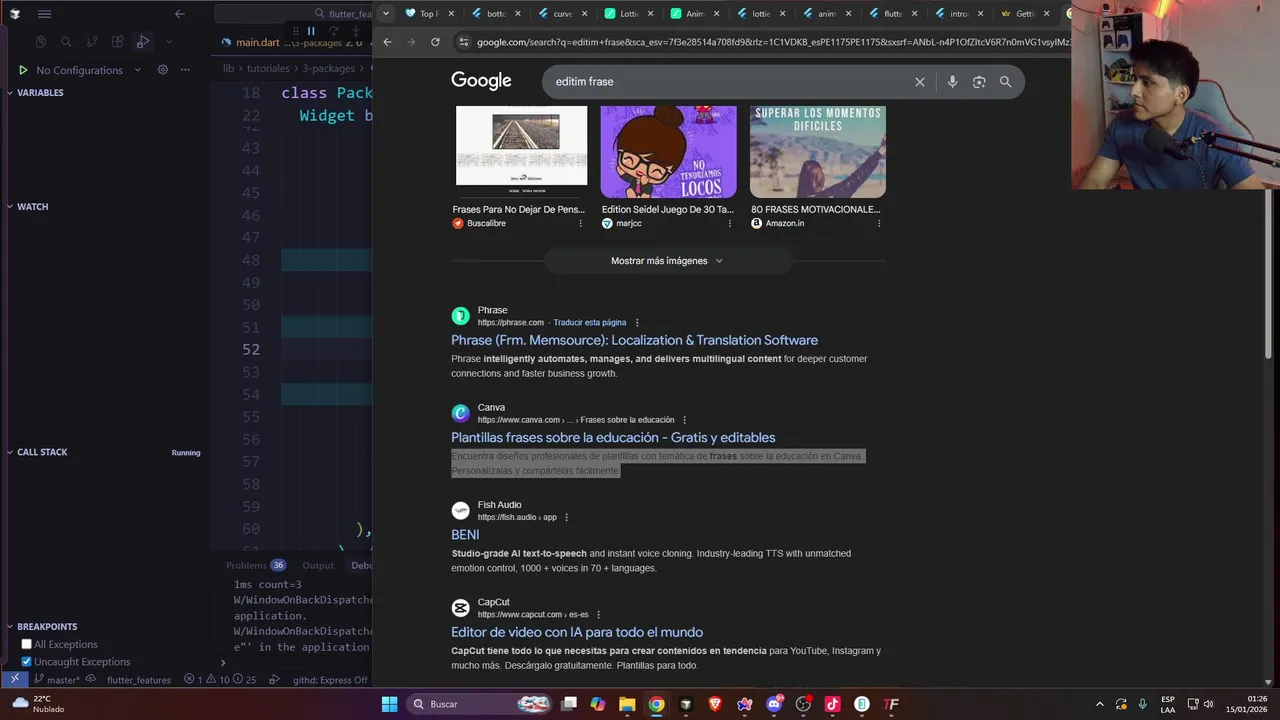
Task: Go back in Chrome browser
Action: (x=388, y=42)
